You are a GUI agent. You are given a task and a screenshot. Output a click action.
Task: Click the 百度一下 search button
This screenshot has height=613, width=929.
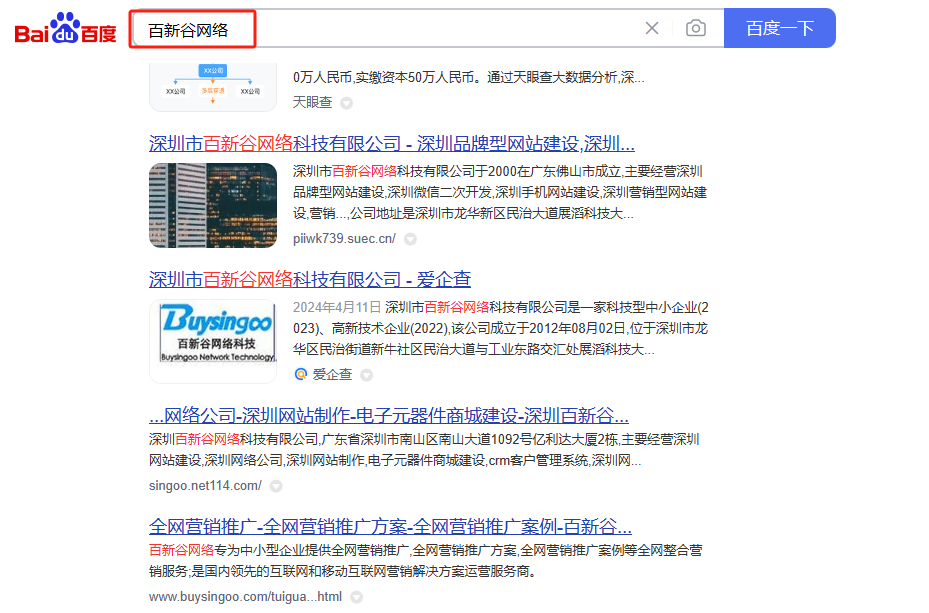[x=779, y=28]
